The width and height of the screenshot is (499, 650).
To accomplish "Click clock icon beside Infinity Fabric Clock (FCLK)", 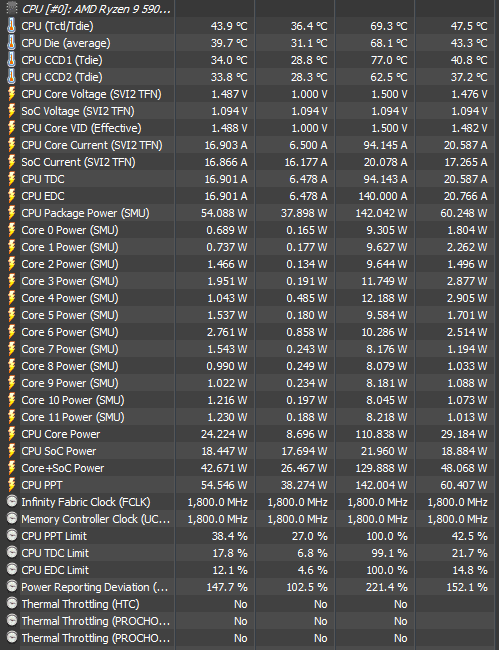I will [12, 502].
